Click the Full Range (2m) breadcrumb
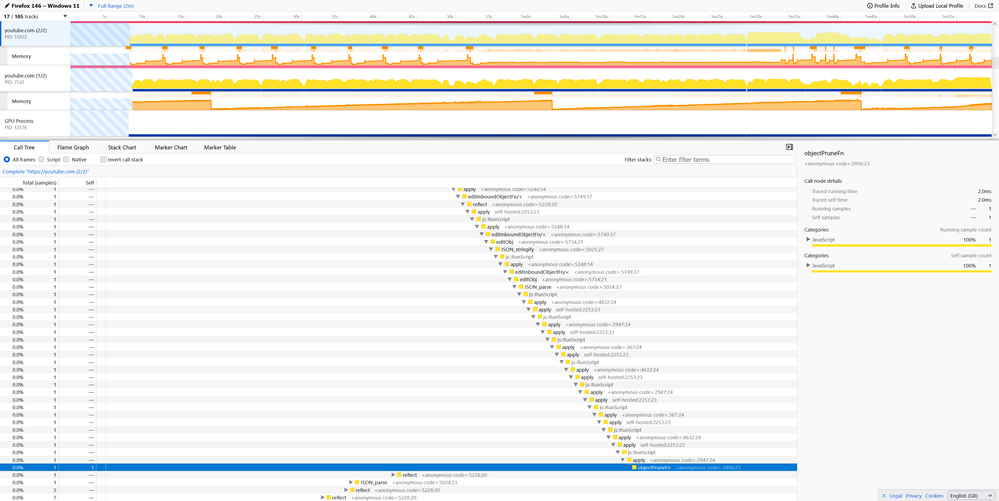 [115, 6]
